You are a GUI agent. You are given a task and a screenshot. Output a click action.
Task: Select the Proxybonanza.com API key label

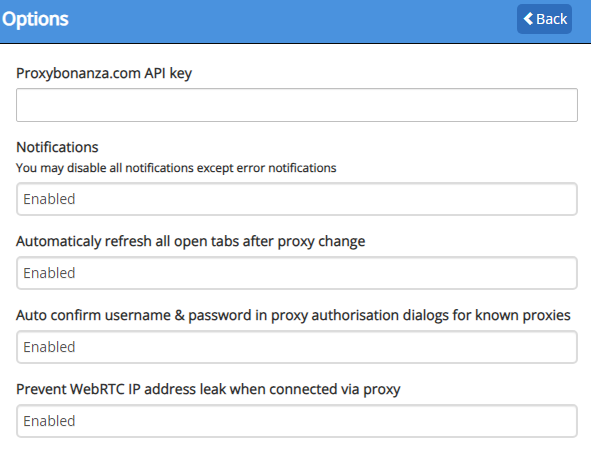[104, 73]
